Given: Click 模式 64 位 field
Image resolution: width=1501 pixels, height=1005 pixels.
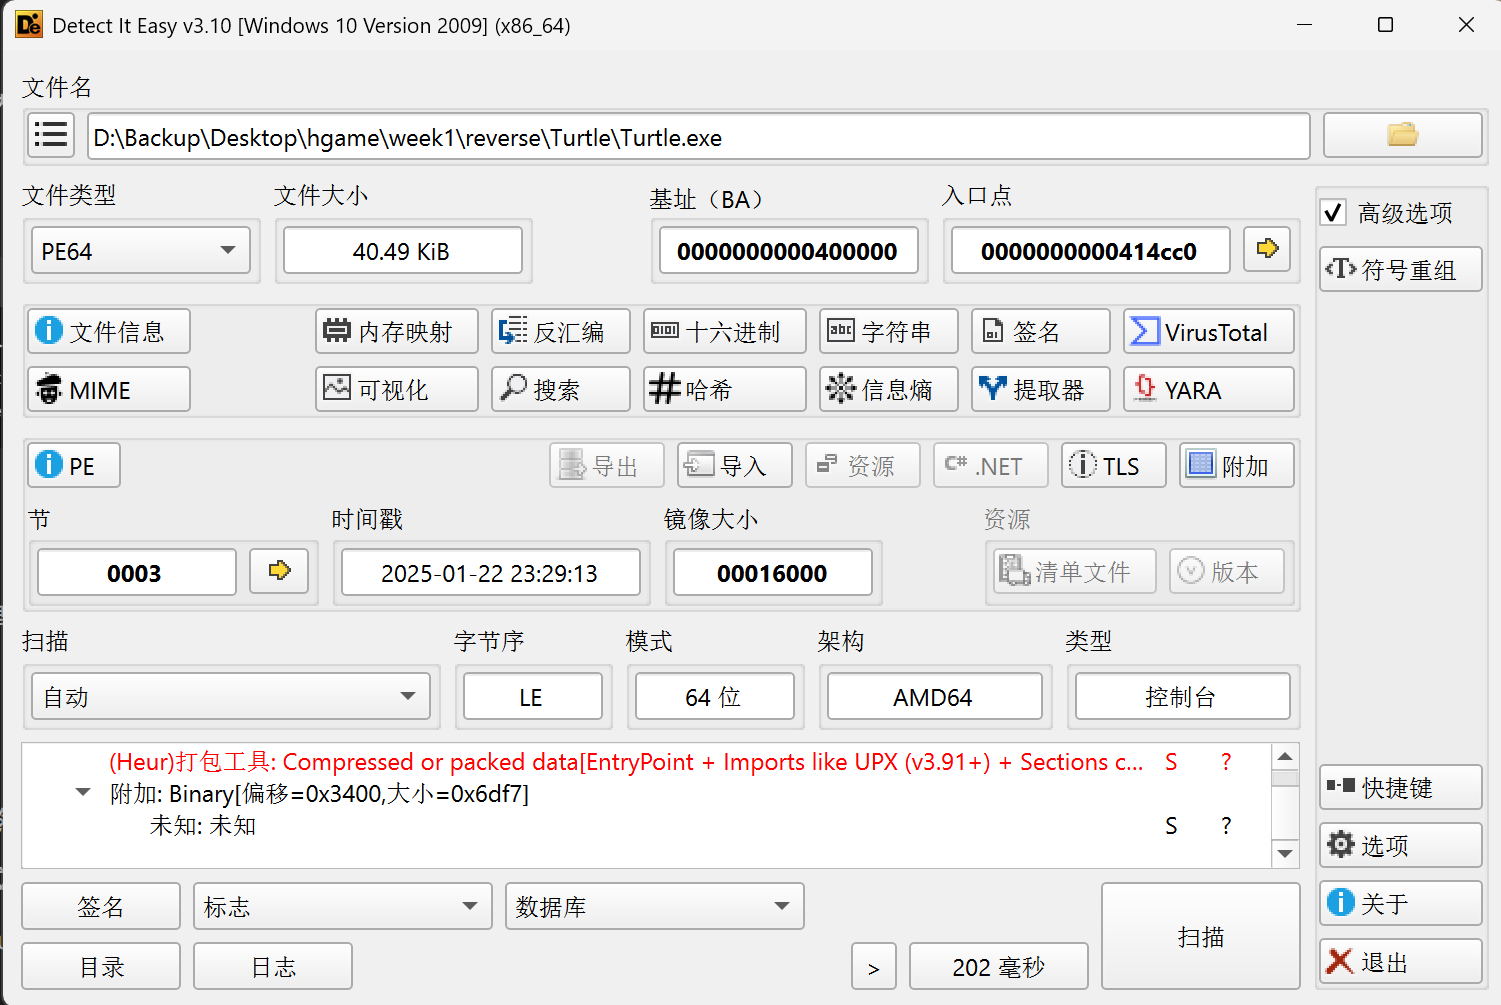Looking at the screenshot, I should (x=715, y=697).
